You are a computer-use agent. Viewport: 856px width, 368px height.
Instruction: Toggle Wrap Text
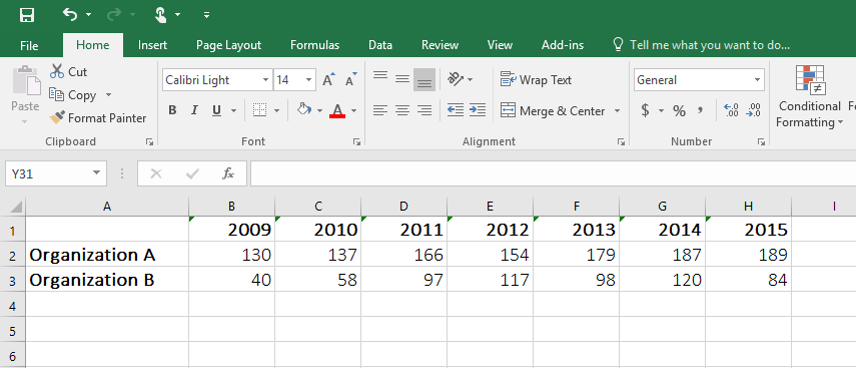(536, 80)
